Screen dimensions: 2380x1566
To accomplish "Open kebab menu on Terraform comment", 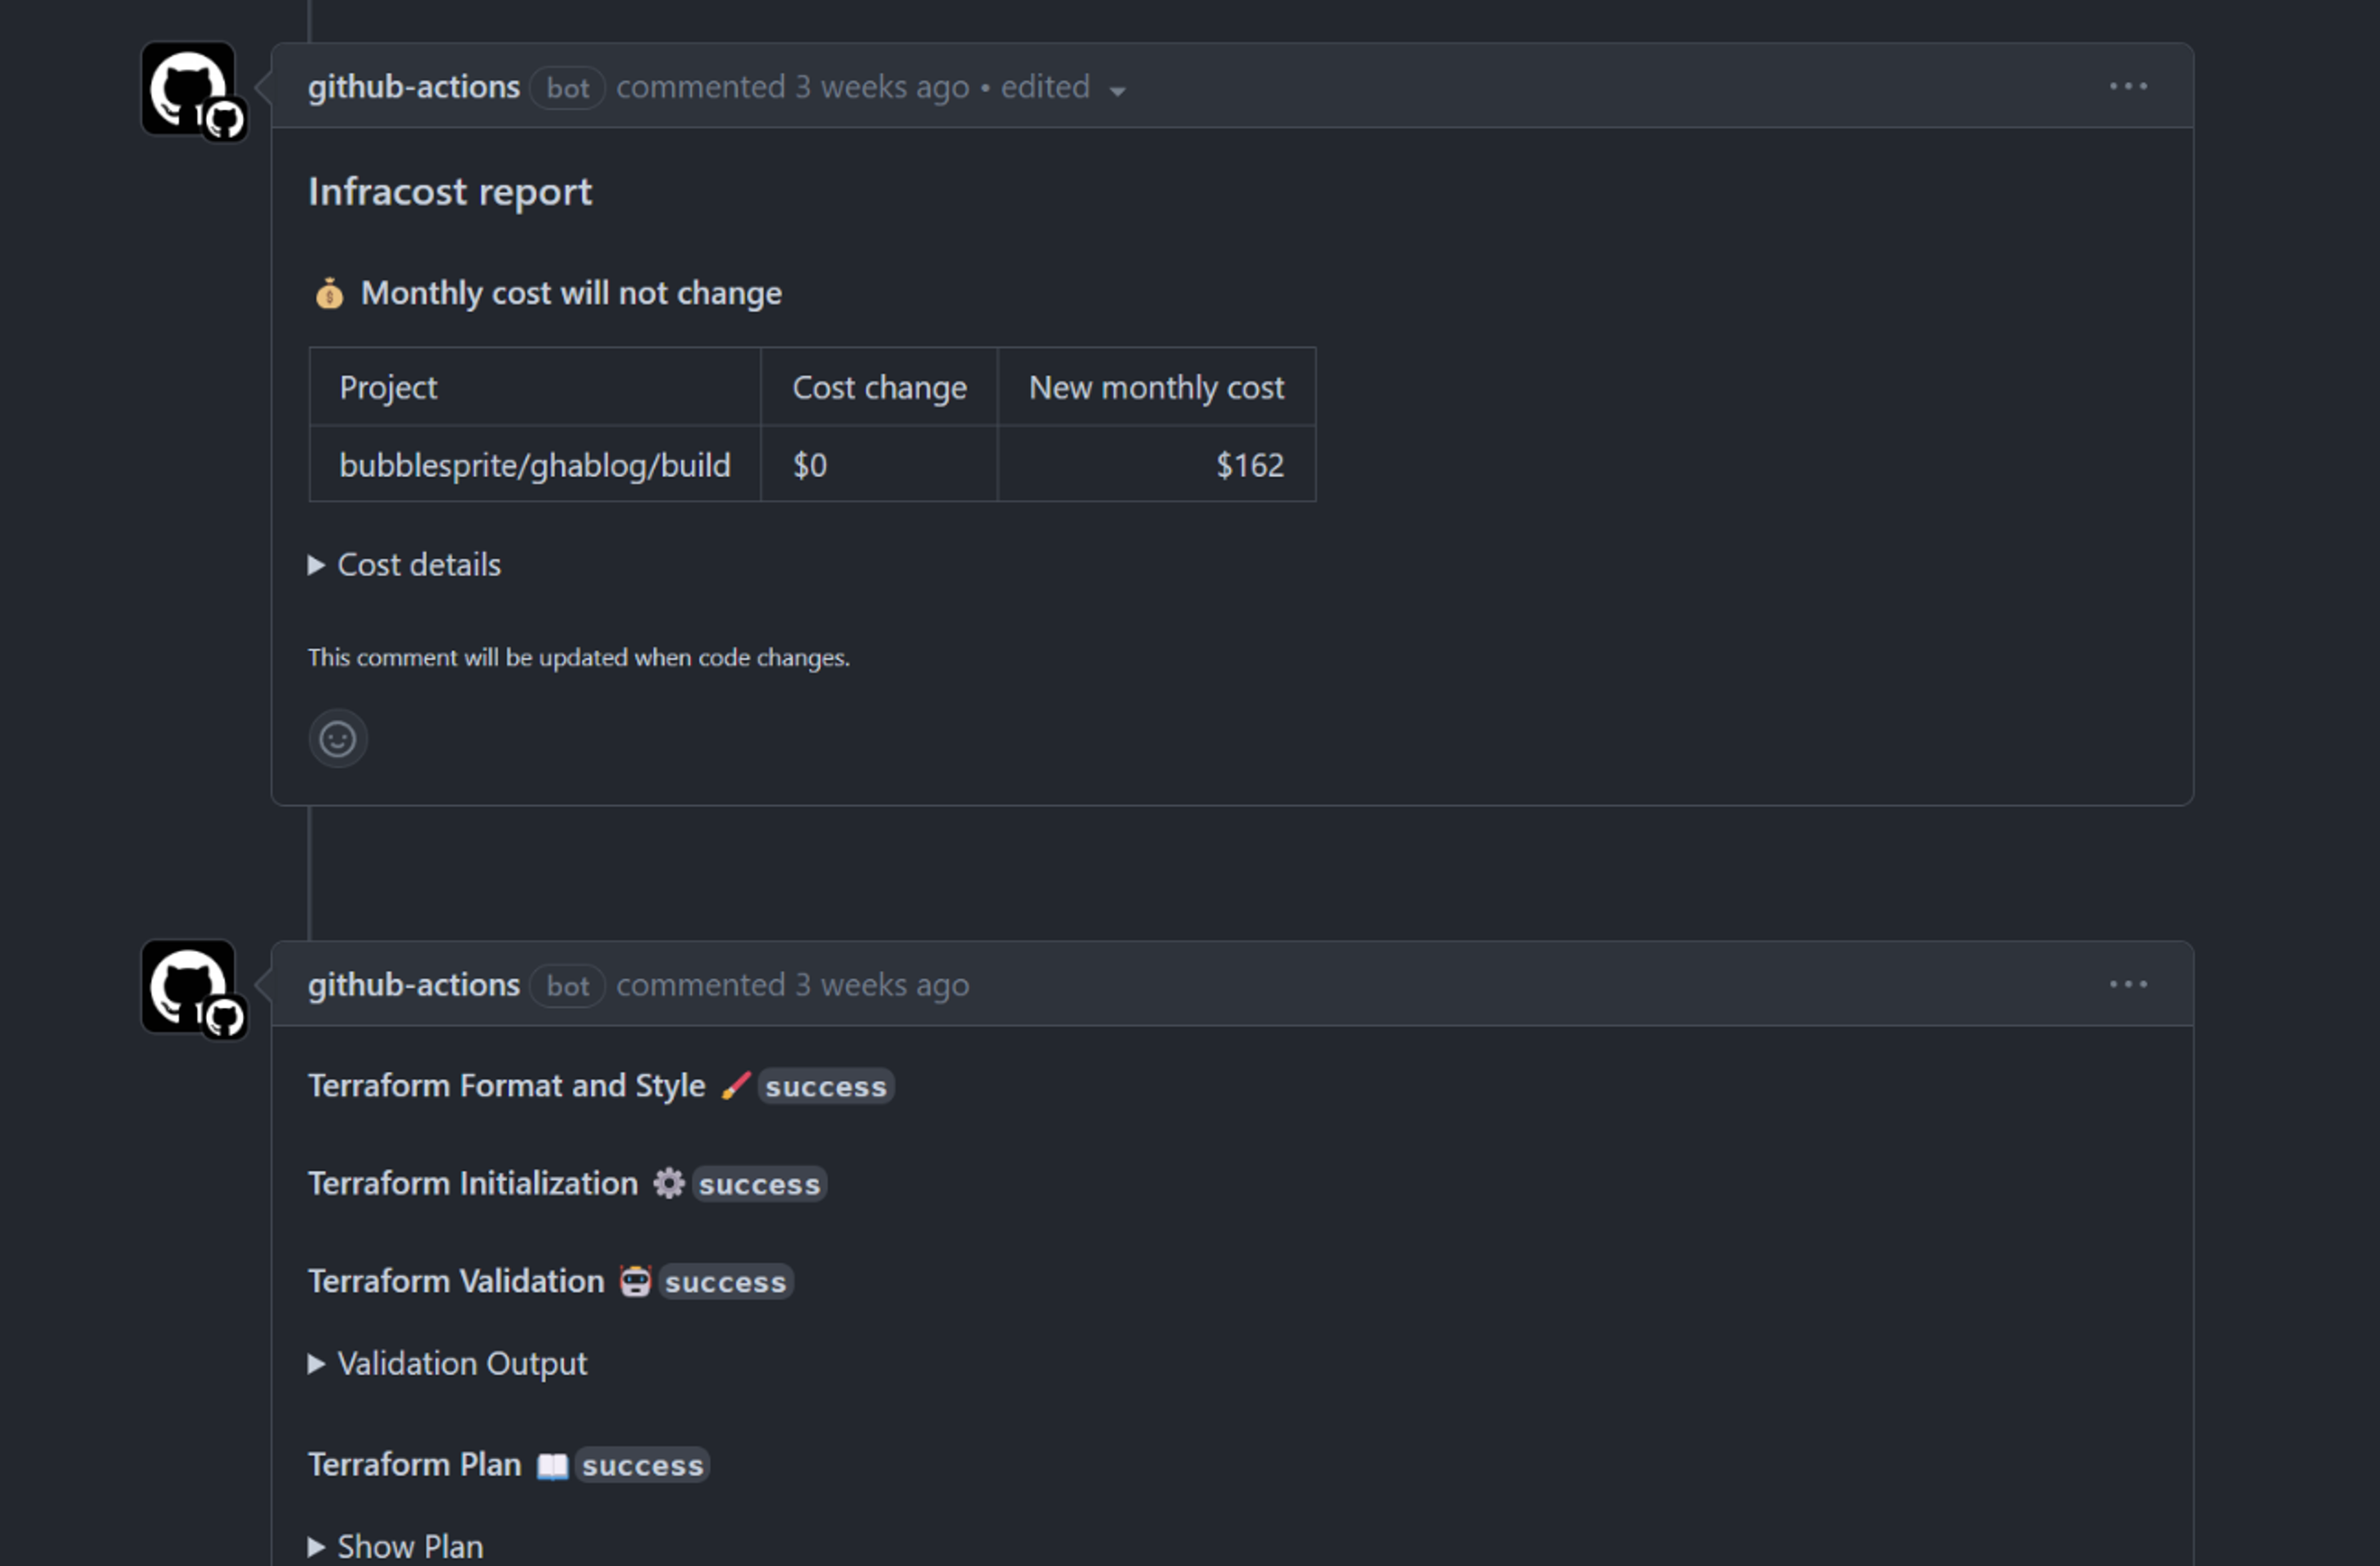I will point(2128,984).
